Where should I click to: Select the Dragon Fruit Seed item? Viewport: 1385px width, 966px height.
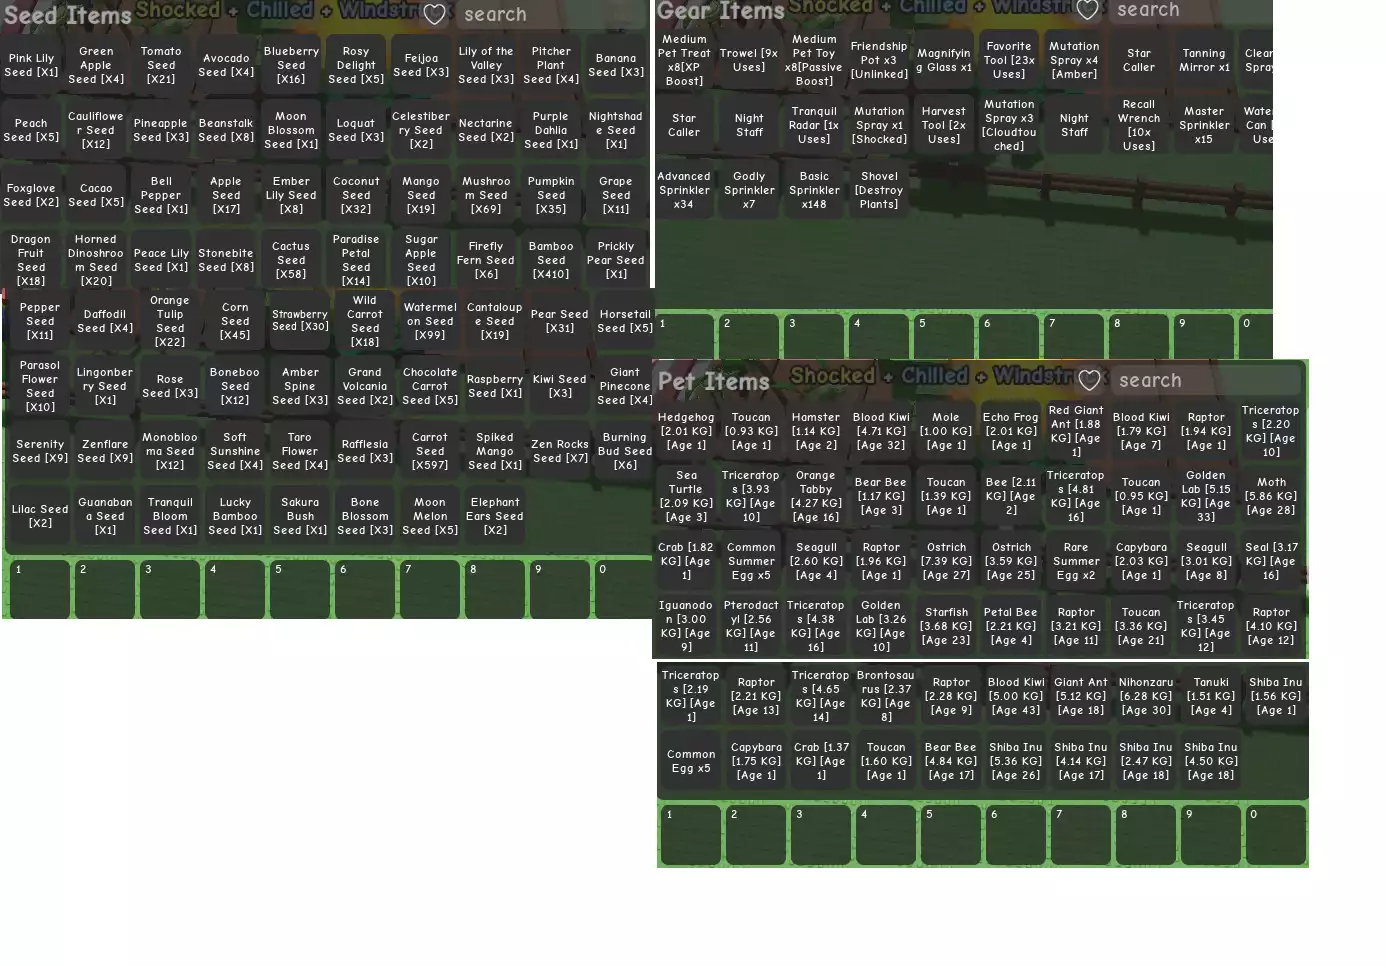[31, 260]
